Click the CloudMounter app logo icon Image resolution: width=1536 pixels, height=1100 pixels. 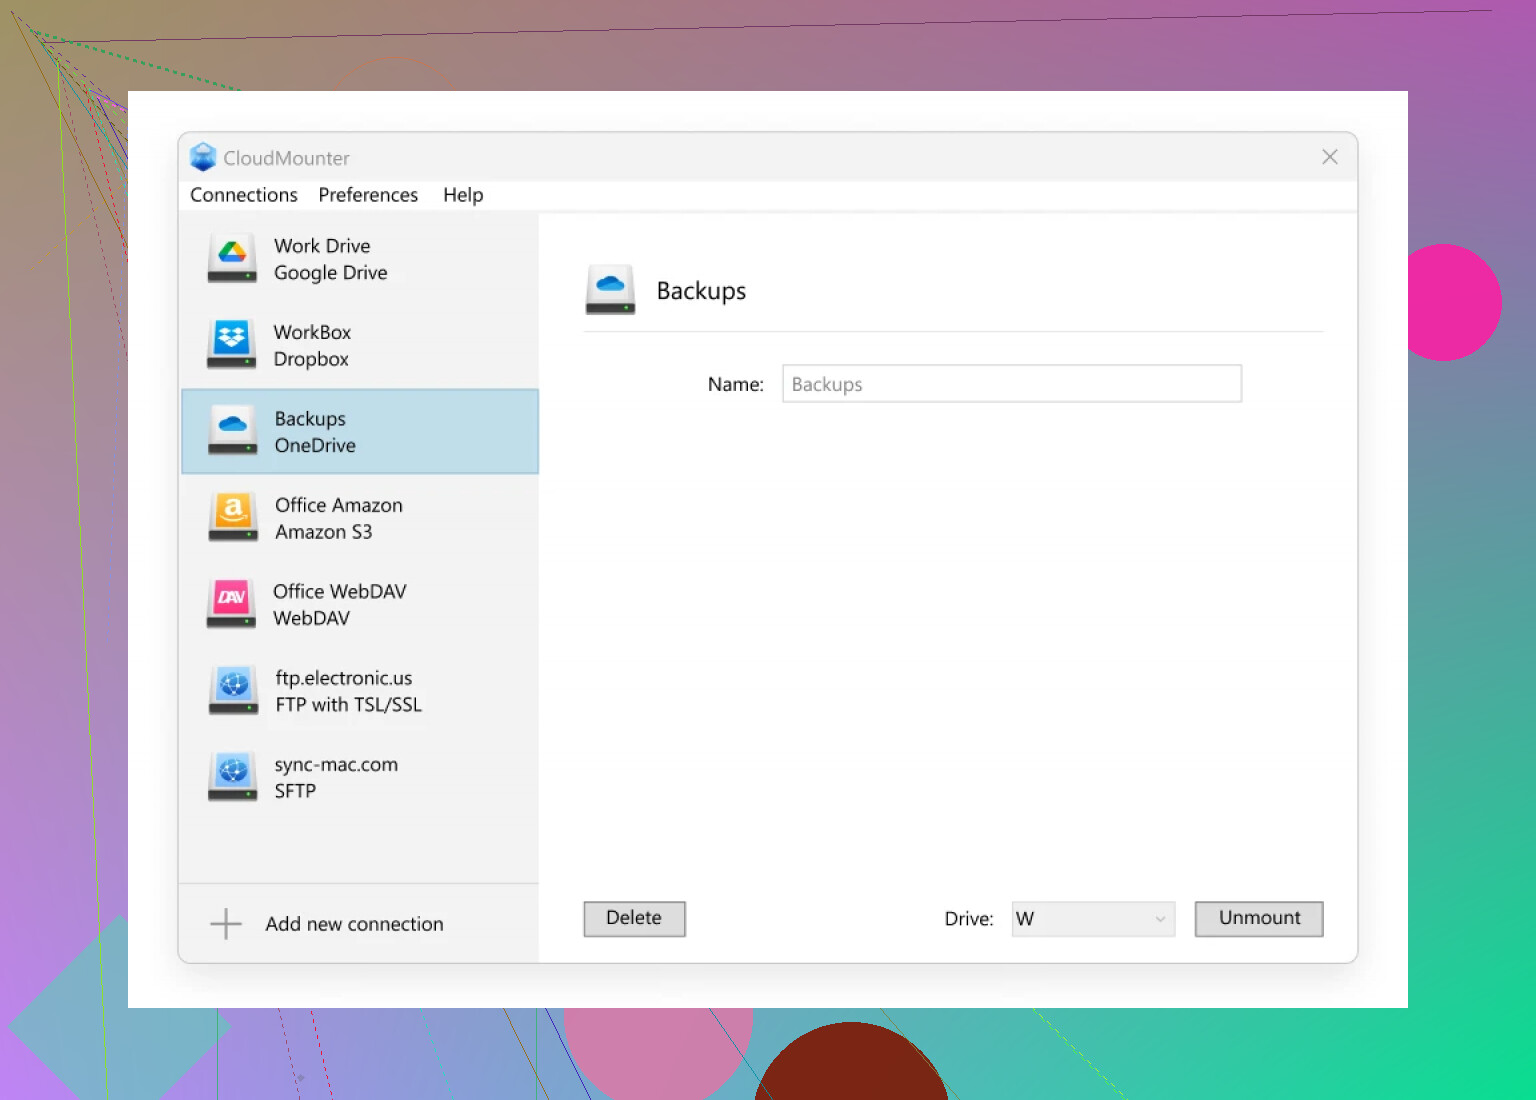pyautogui.click(x=203, y=157)
